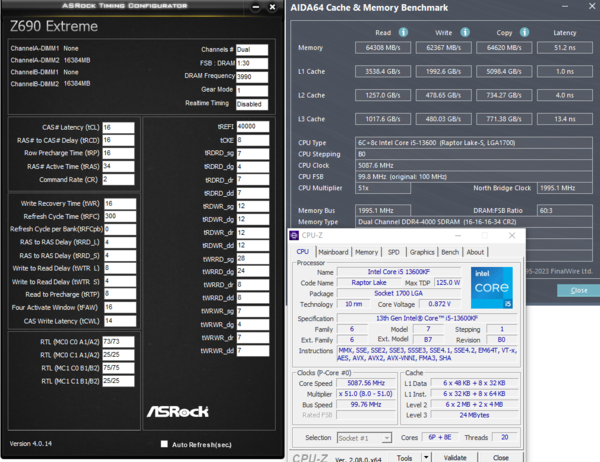Click the Validate button in CPU-Z

455,457
